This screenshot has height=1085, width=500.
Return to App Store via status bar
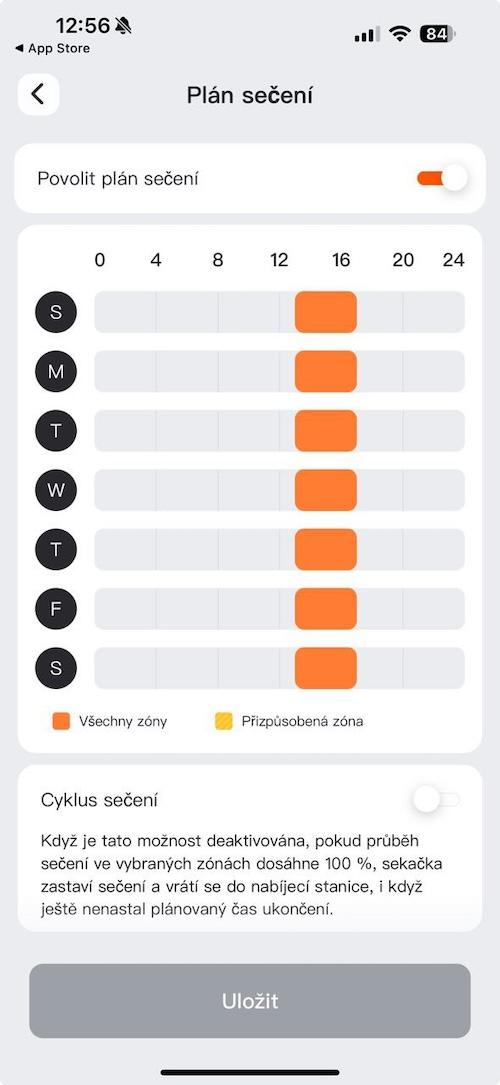click(53, 48)
